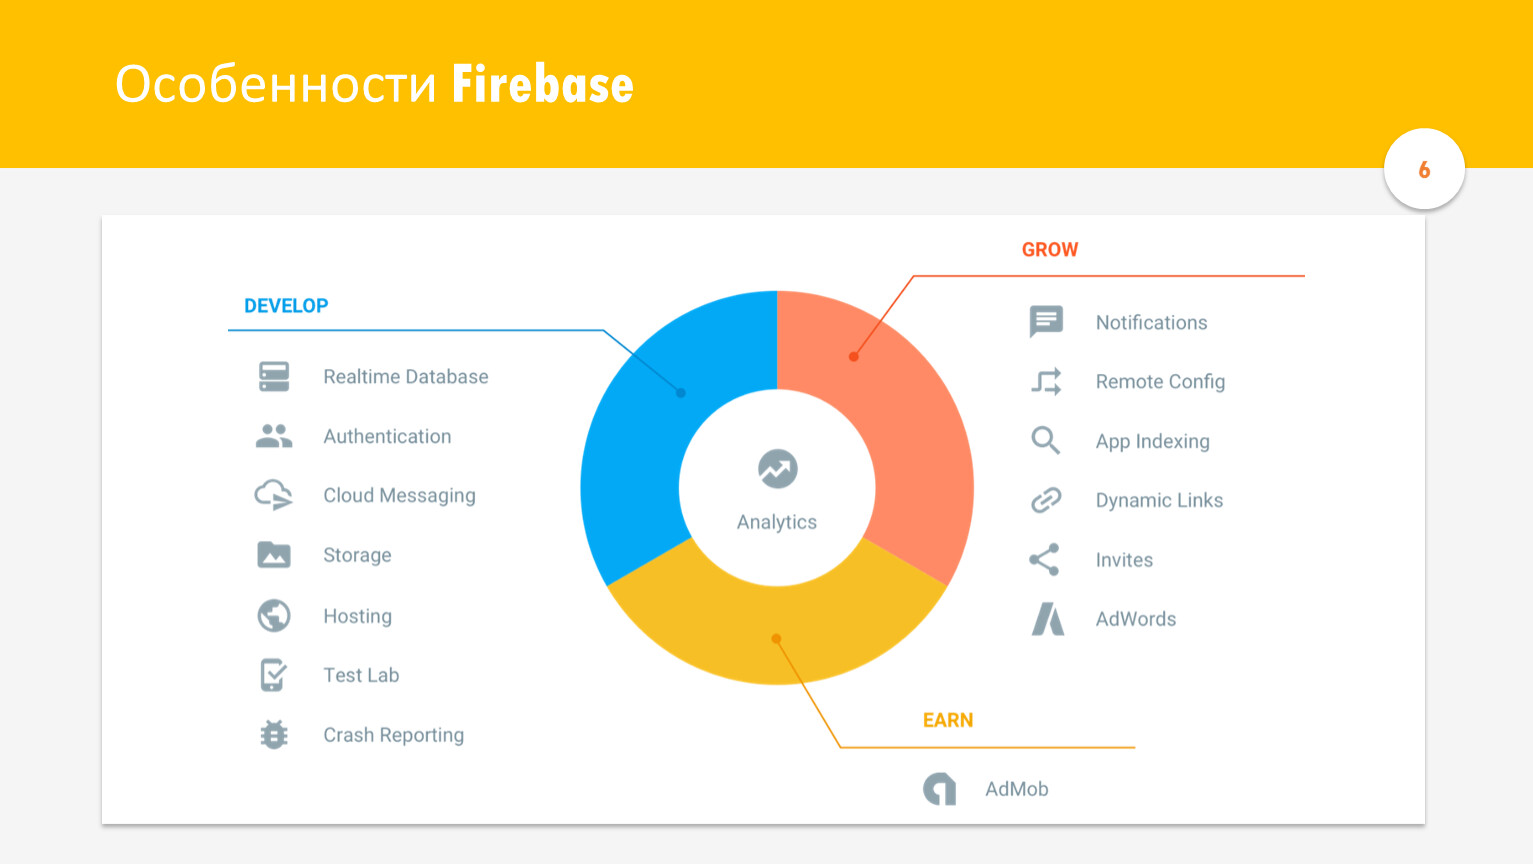The width and height of the screenshot is (1533, 864).
Task: Select the Dynamic Links label
Action: tap(1159, 500)
